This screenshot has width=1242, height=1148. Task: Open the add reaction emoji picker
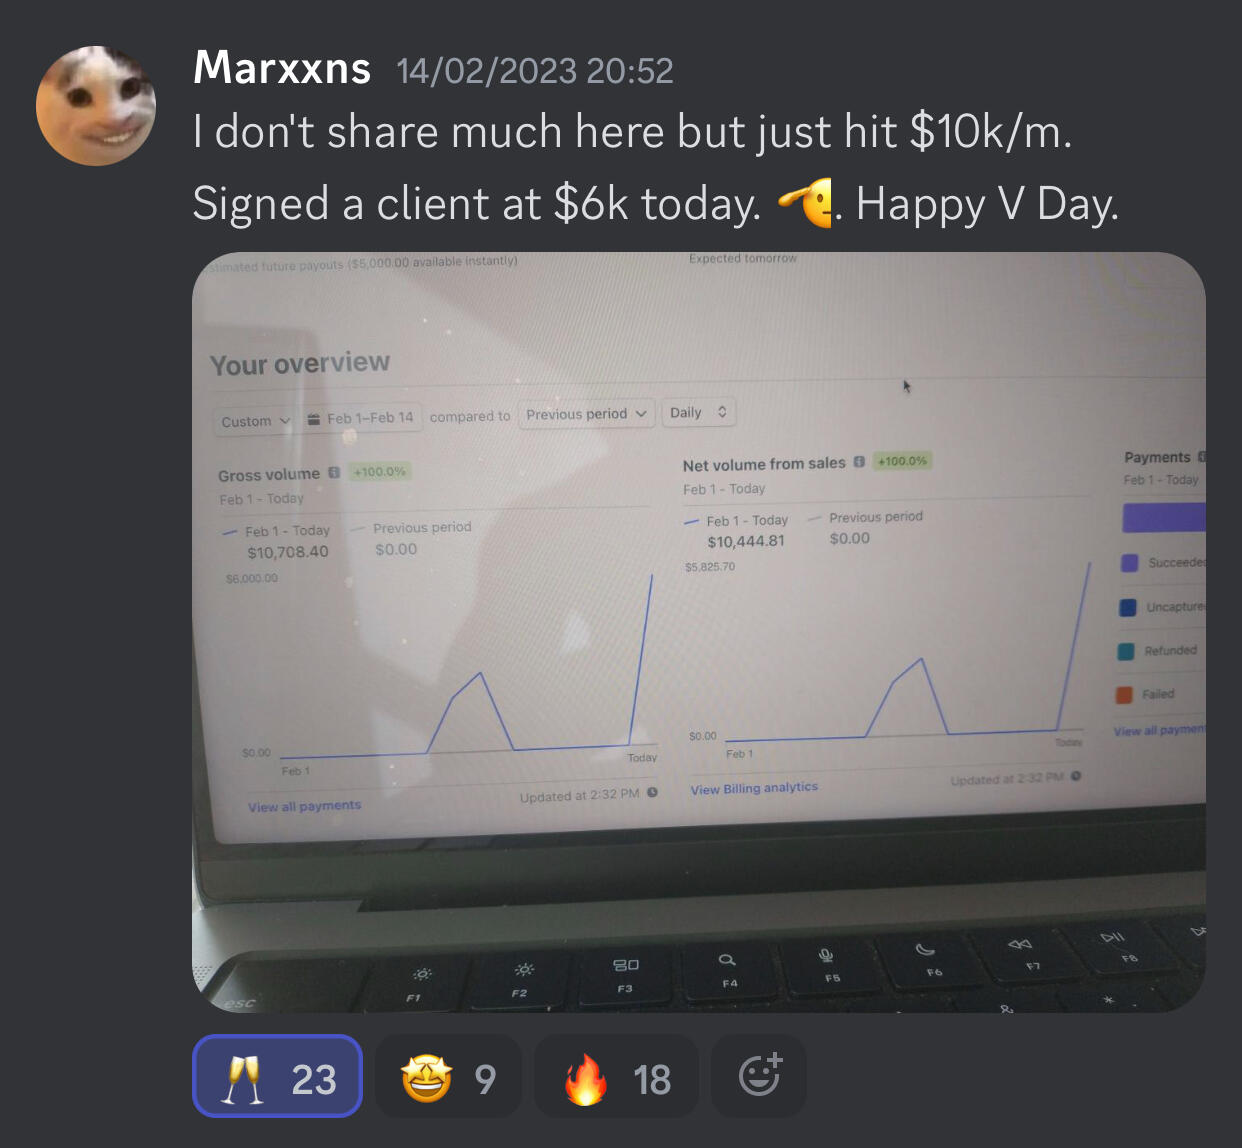point(759,1076)
